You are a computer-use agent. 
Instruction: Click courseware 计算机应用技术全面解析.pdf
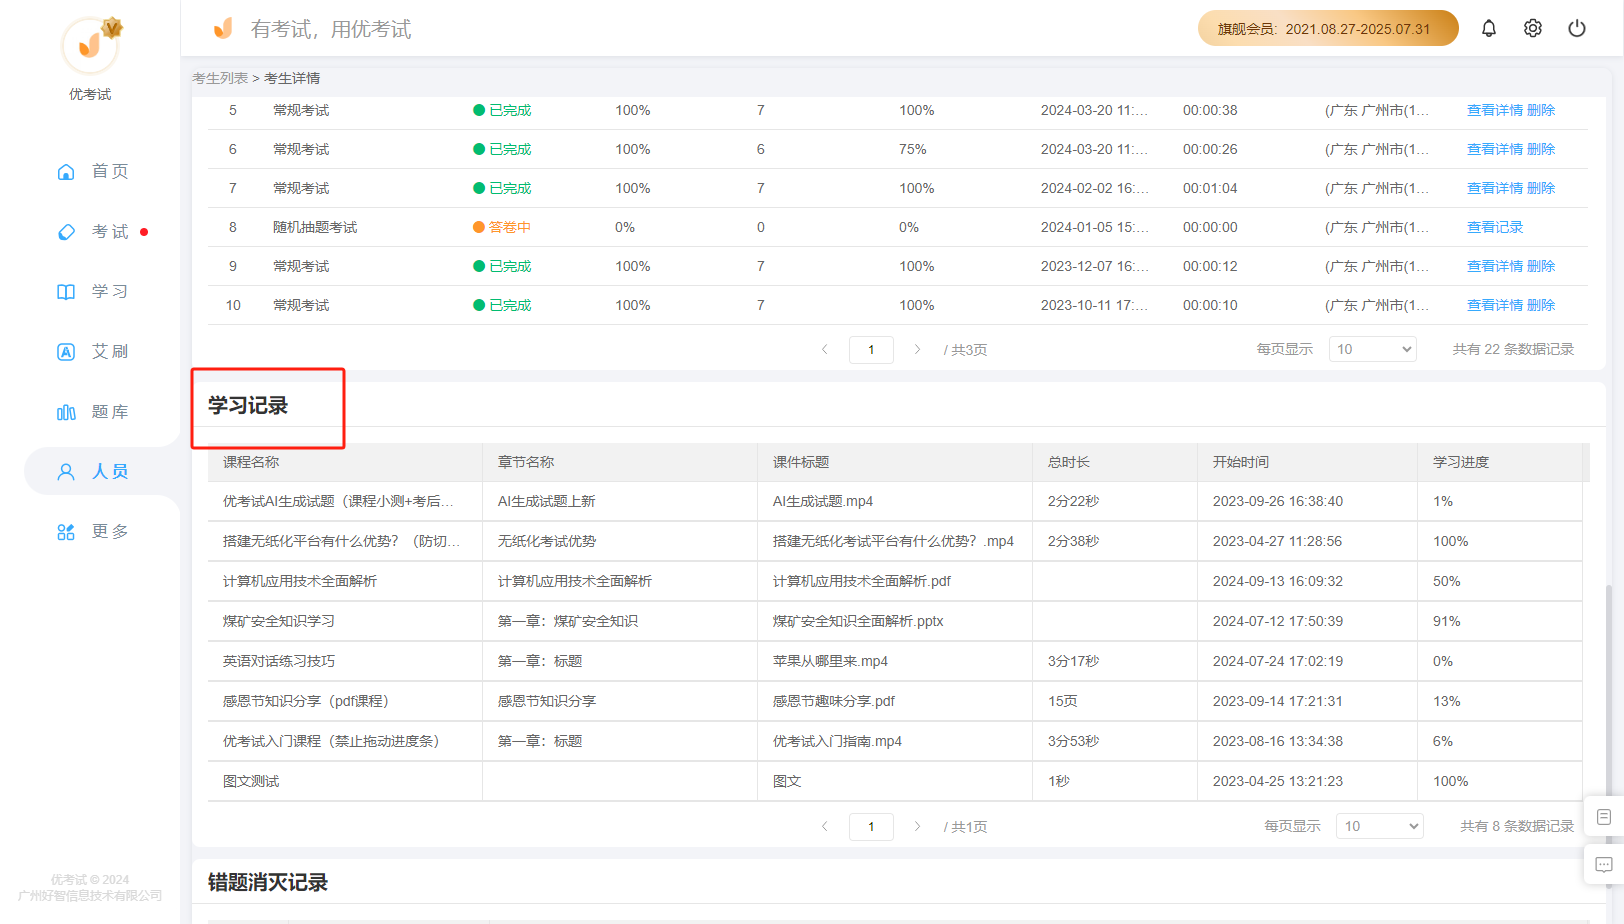point(862,581)
